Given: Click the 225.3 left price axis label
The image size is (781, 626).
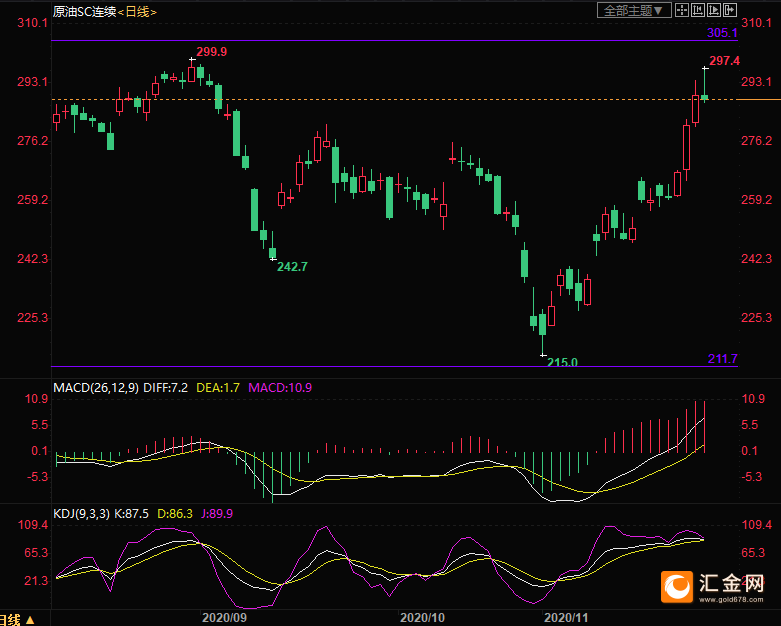Looking at the screenshot, I should tap(32, 318).
